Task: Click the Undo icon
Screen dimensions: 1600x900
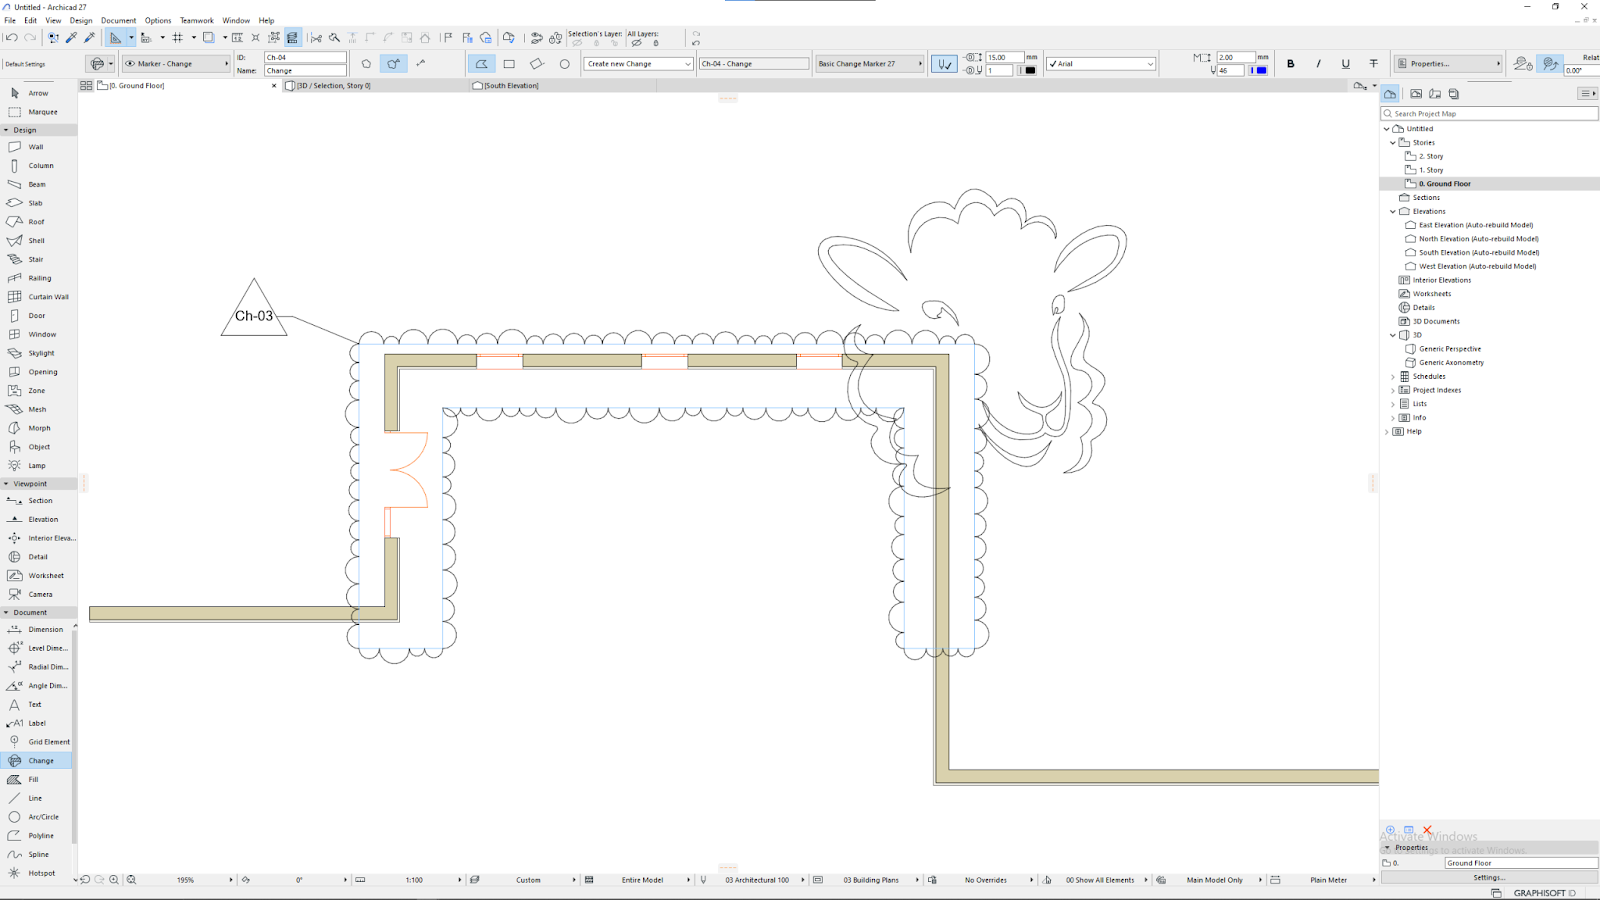Action: point(11,38)
